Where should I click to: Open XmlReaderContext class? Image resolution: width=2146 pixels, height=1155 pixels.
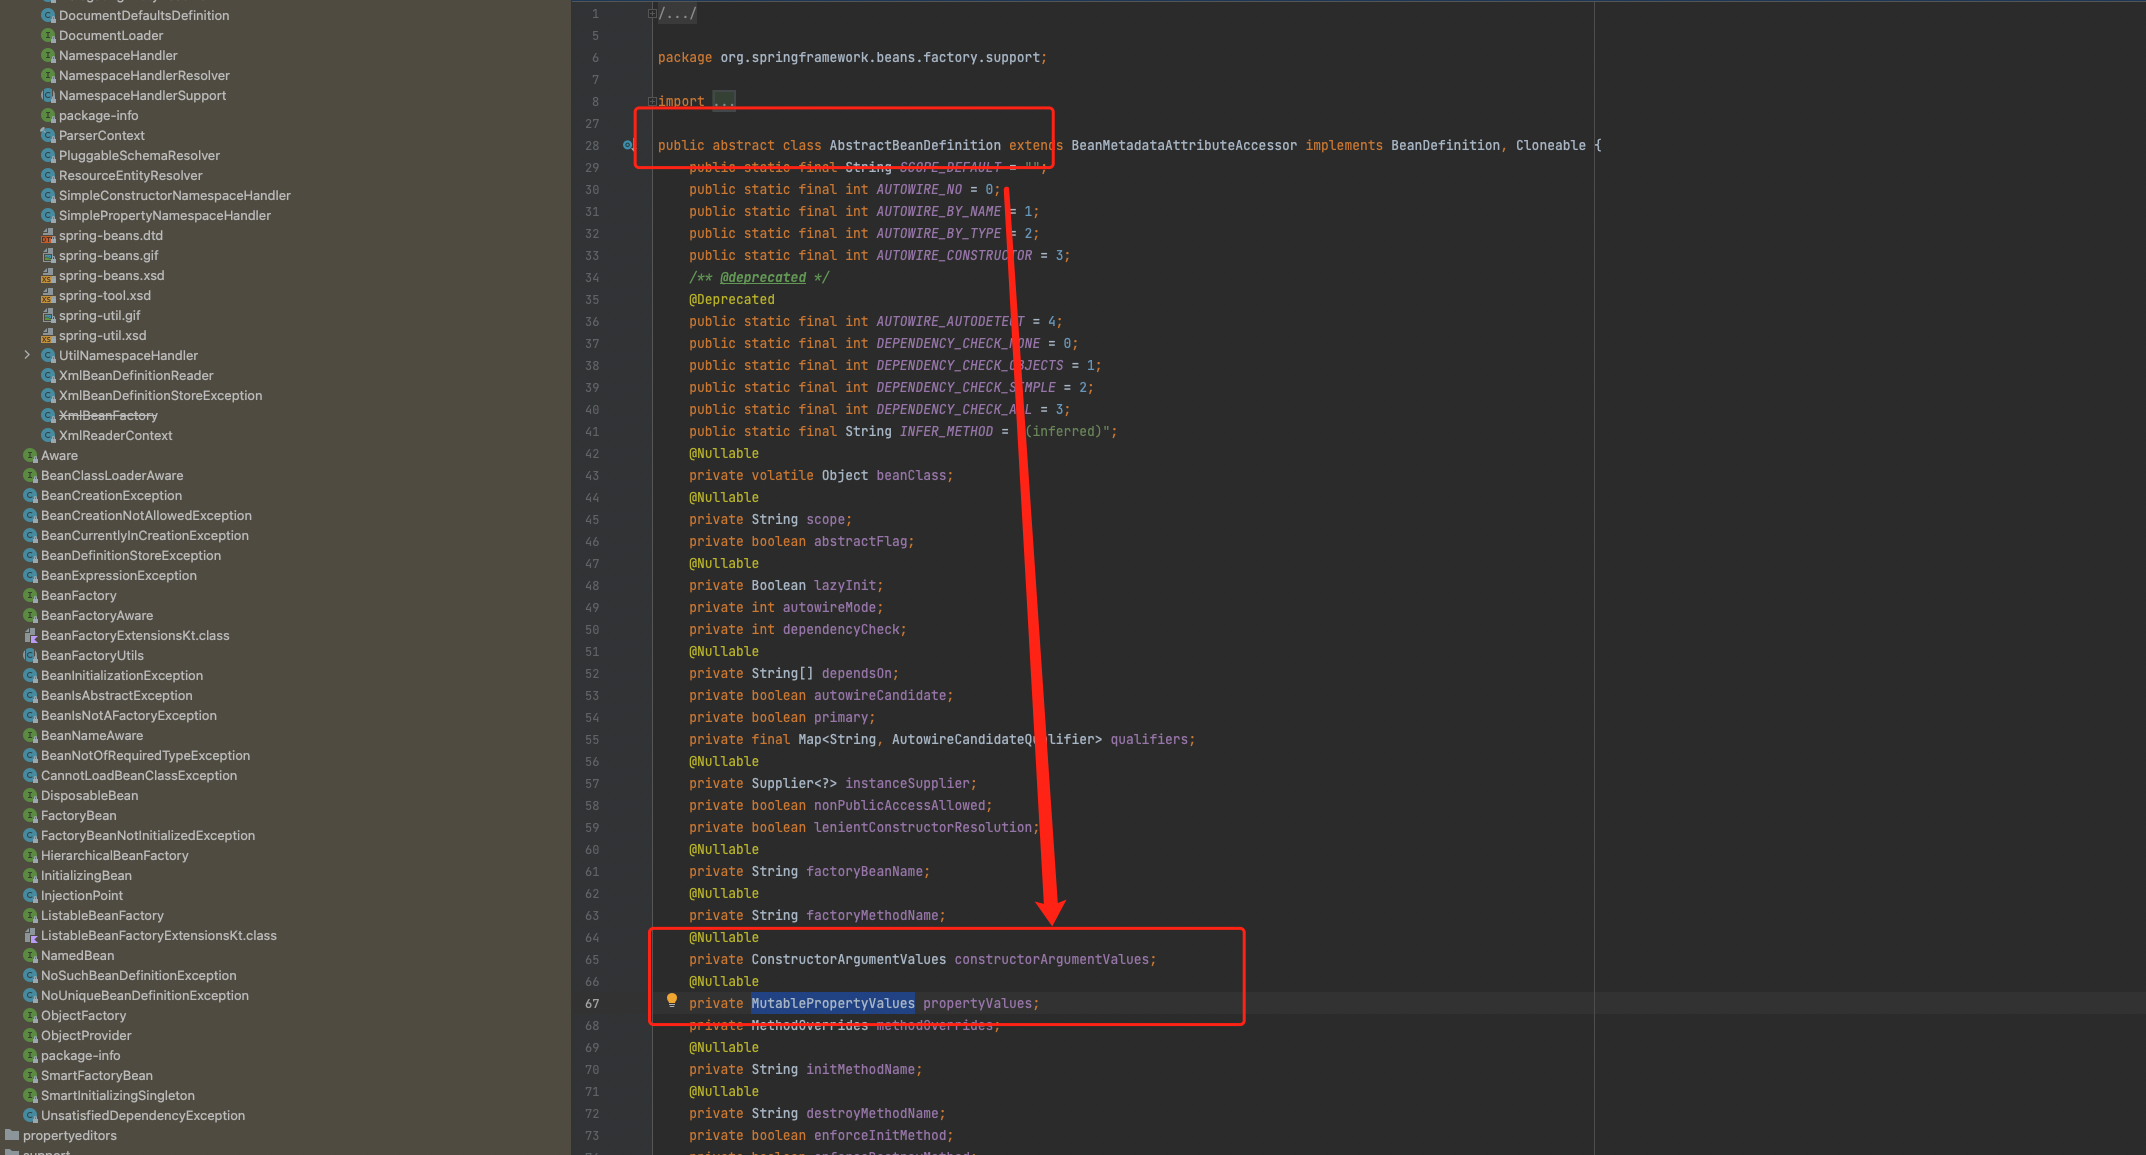pos(115,435)
